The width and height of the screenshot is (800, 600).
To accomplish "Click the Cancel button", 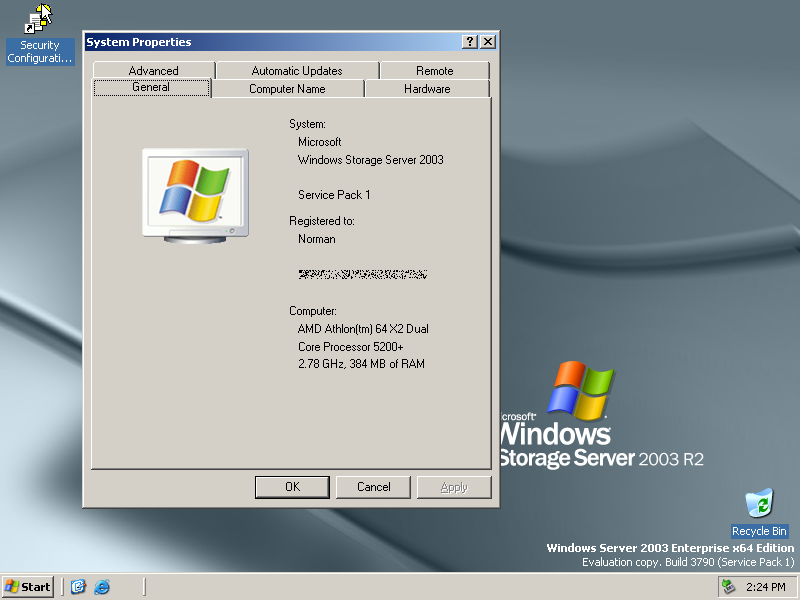I will pos(373,487).
